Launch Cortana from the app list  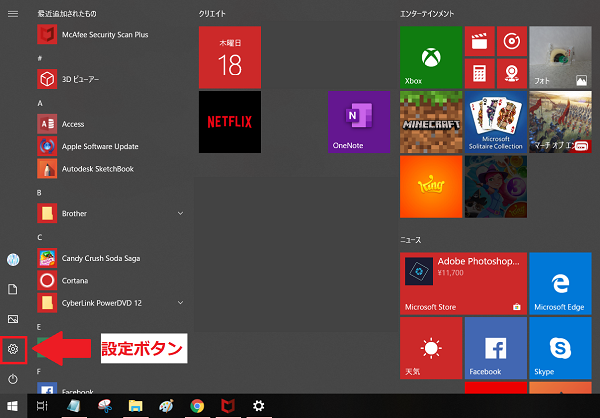click(111, 281)
